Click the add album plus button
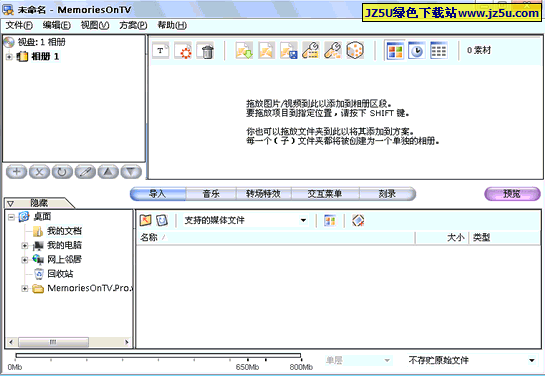545x376 pixels. (16, 172)
